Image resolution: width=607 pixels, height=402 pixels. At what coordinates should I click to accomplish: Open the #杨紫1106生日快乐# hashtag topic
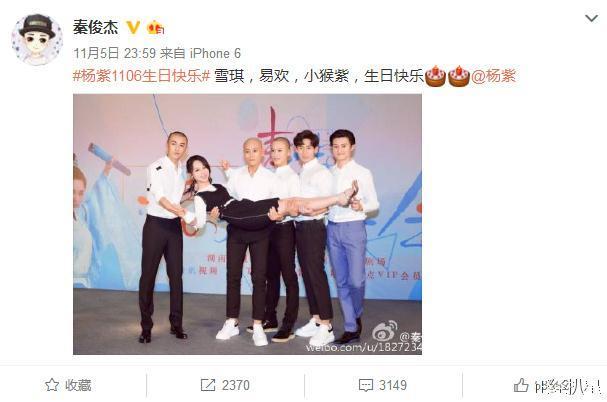(x=141, y=76)
